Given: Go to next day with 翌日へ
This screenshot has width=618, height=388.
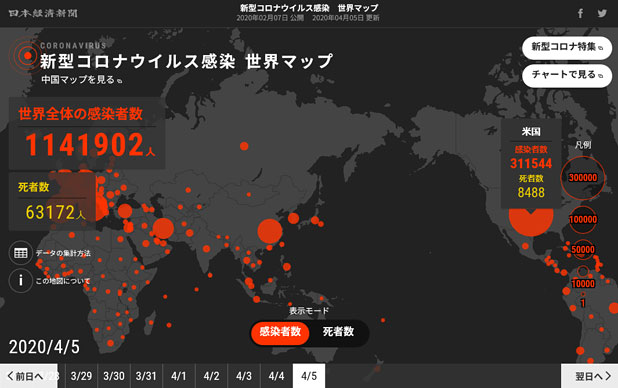Looking at the screenshot, I should (x=590, y=376).
